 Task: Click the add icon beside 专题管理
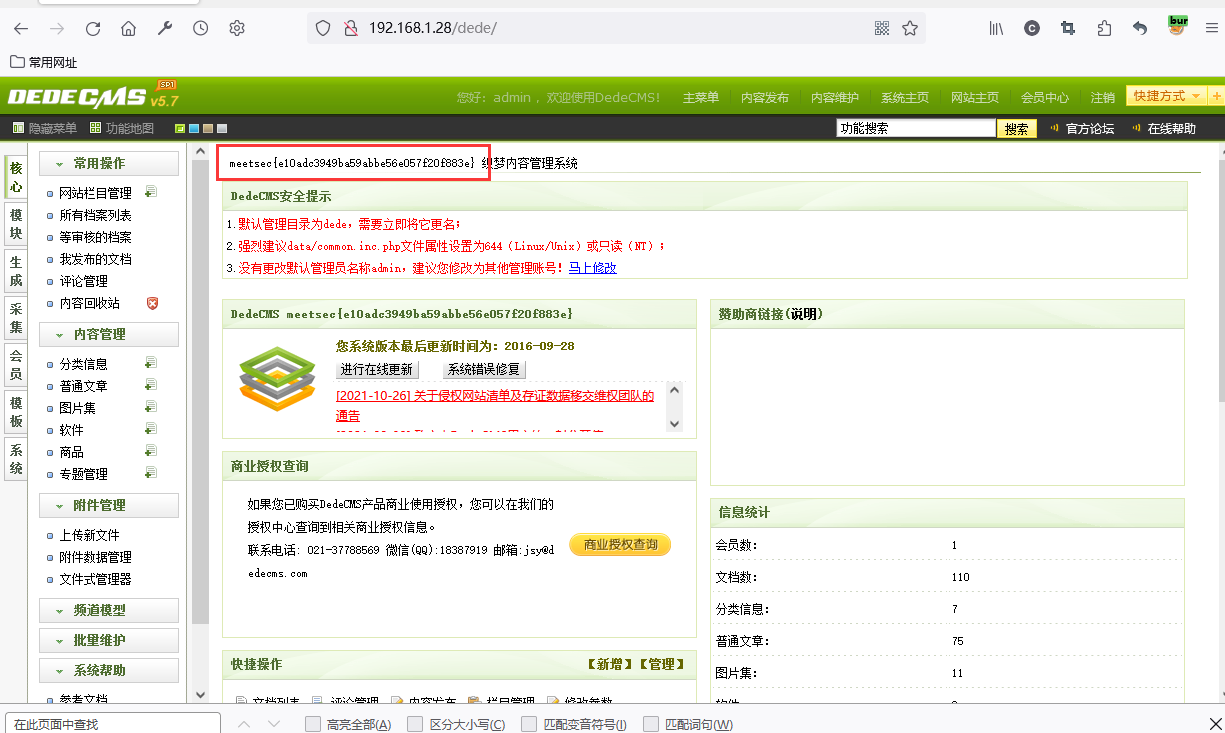tap(150, 473)
